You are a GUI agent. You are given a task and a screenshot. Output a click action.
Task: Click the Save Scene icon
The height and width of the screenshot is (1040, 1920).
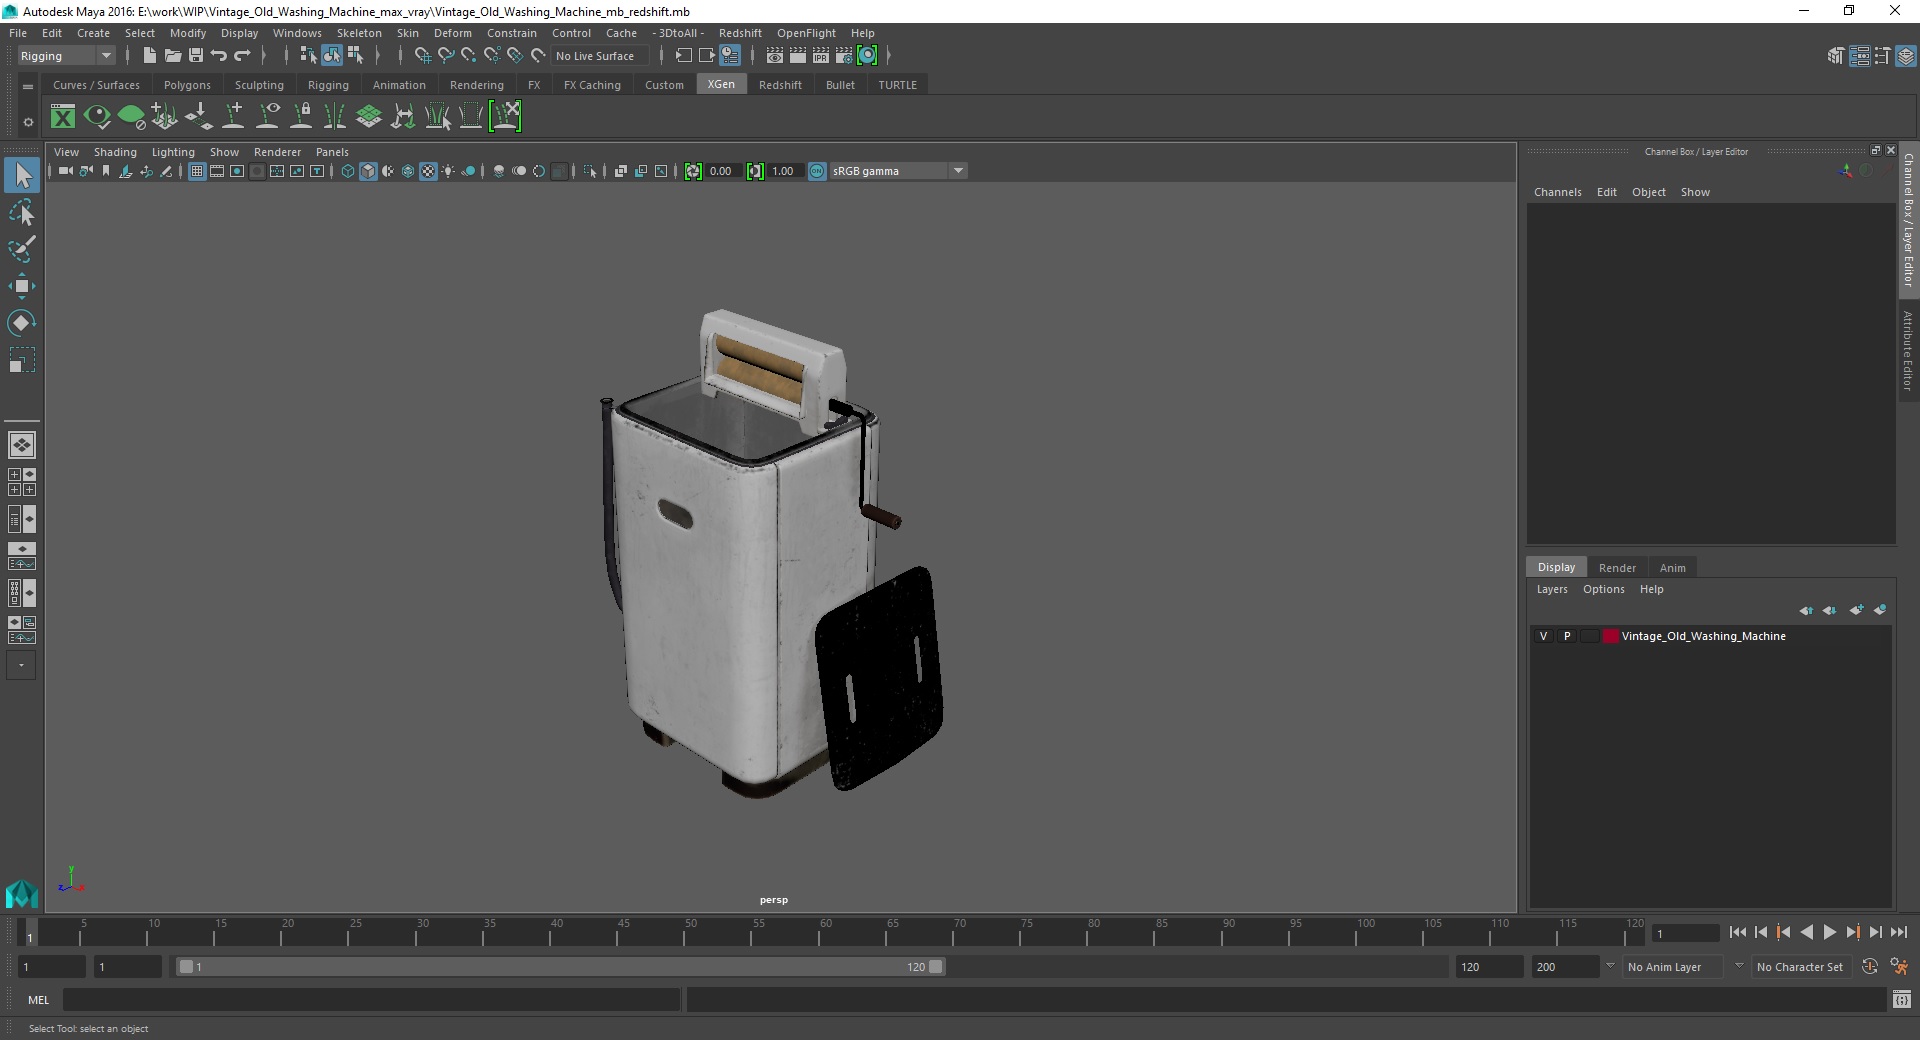[196, 56]
